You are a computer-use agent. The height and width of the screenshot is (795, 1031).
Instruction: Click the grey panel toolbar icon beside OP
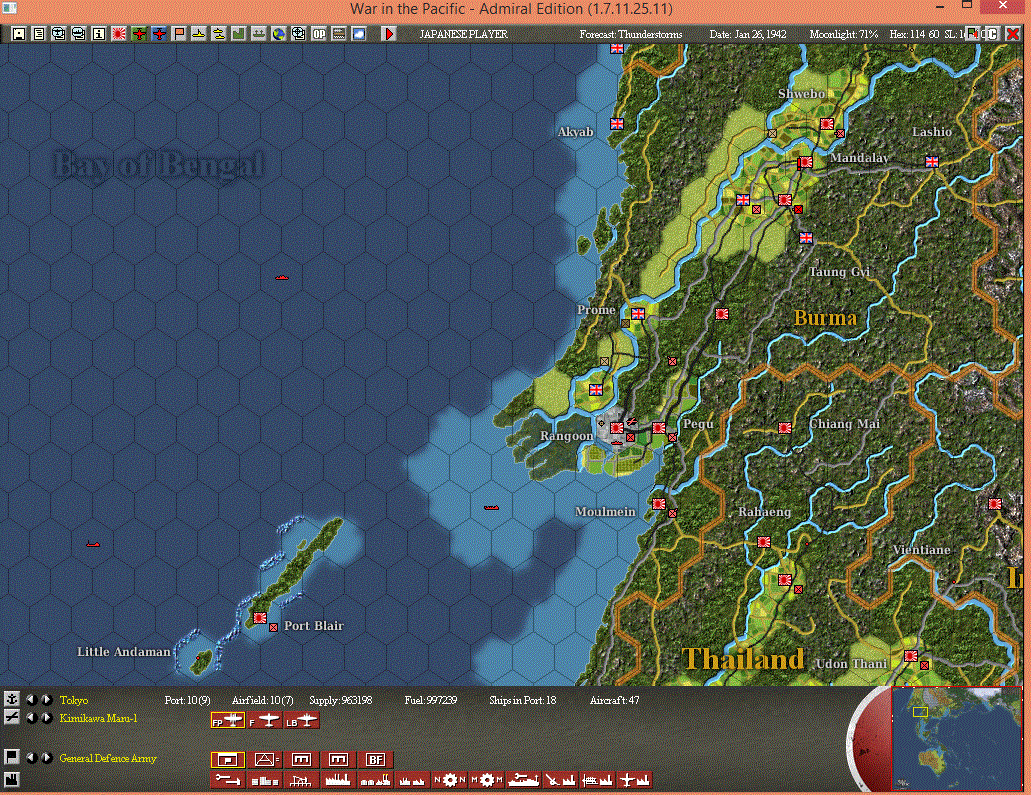339,34
